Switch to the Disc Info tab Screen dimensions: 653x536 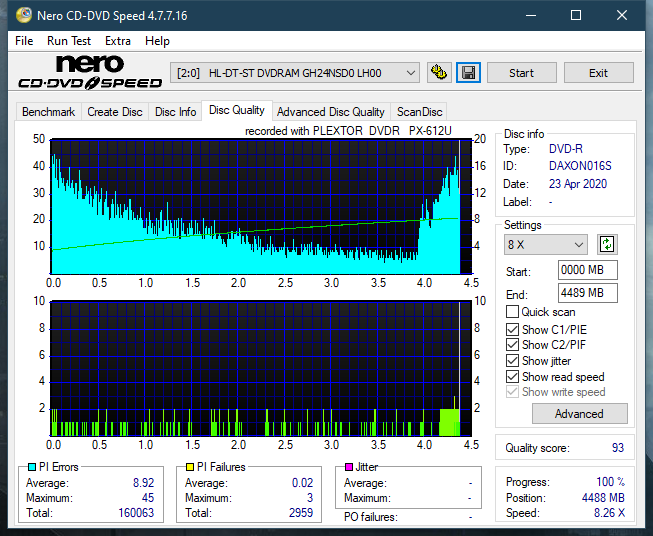[x=175, y=112]
